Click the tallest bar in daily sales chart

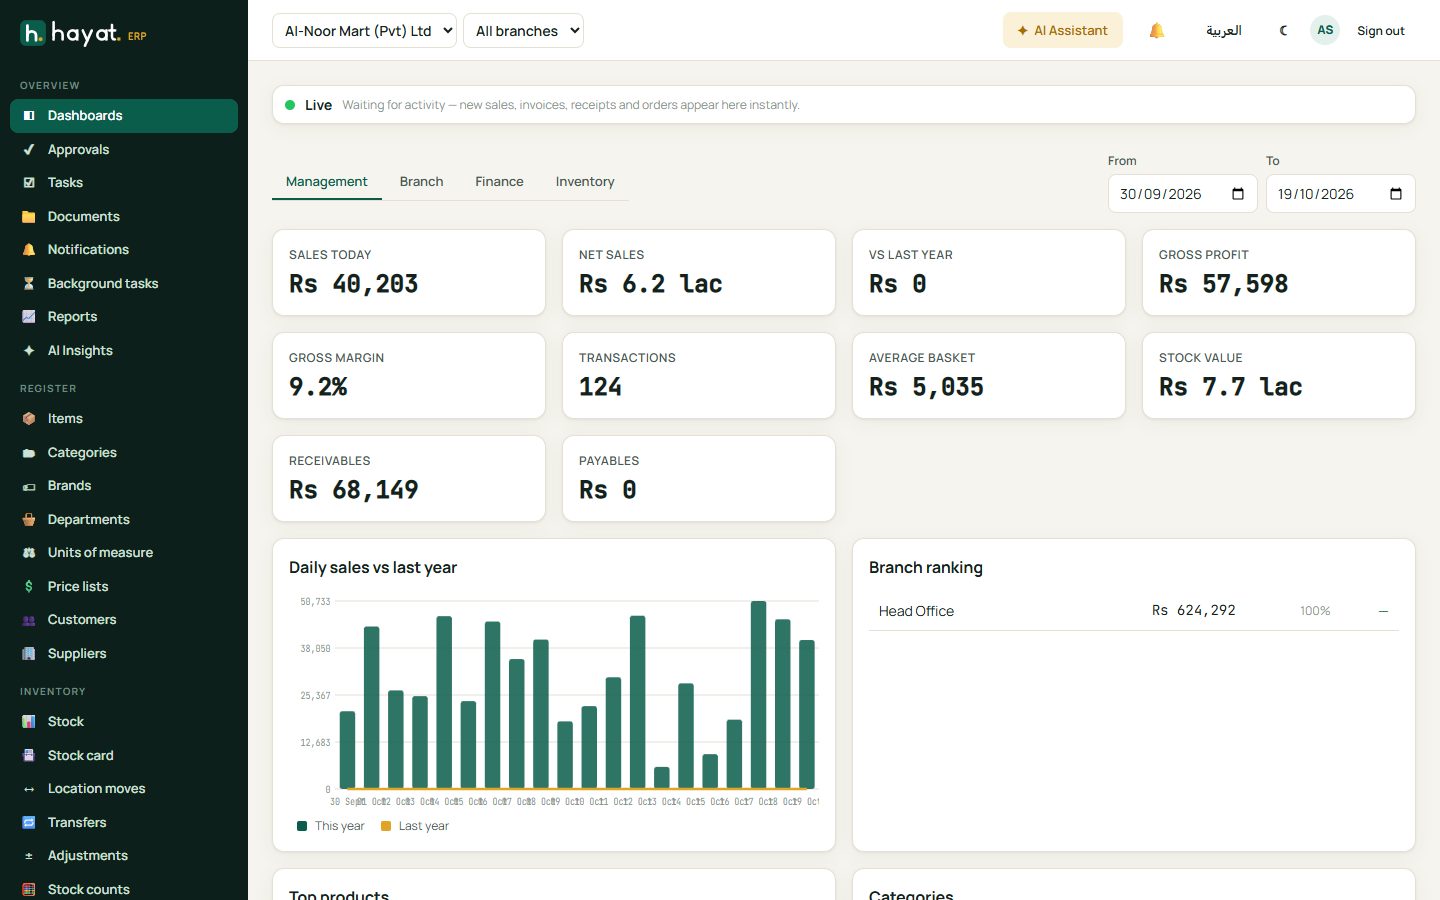759,695
